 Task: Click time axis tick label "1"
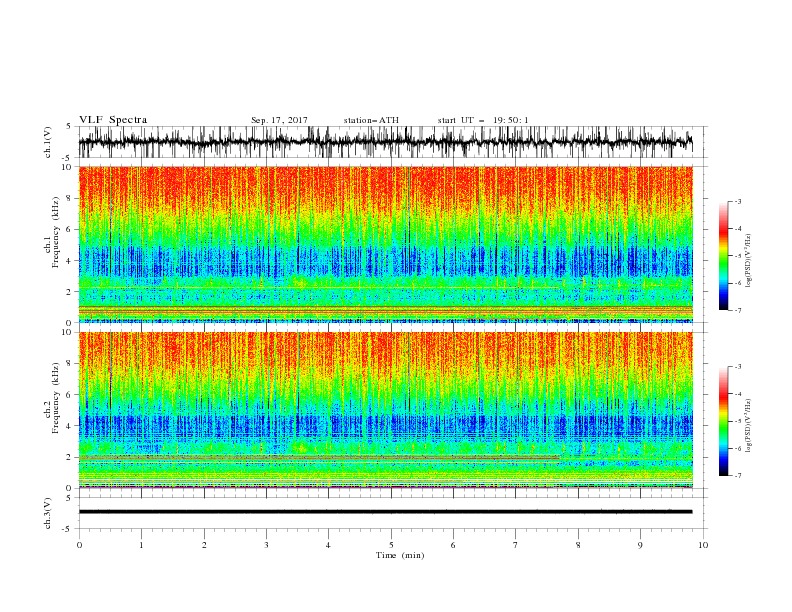pyautogui.click(x=141, y=545)
